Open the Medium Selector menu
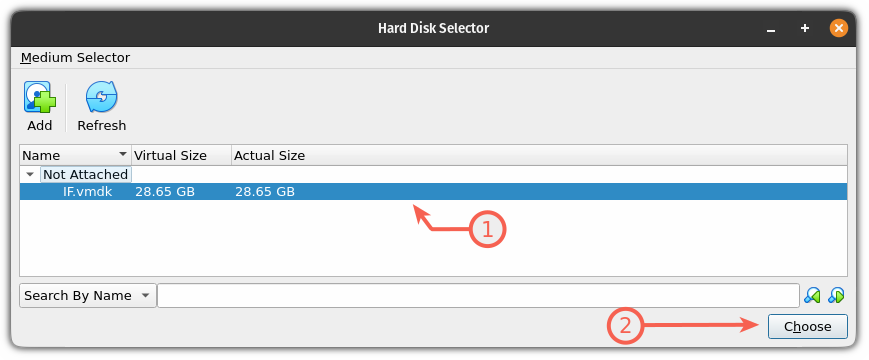This screenshot has width=869, height=360. pos(75,58)
